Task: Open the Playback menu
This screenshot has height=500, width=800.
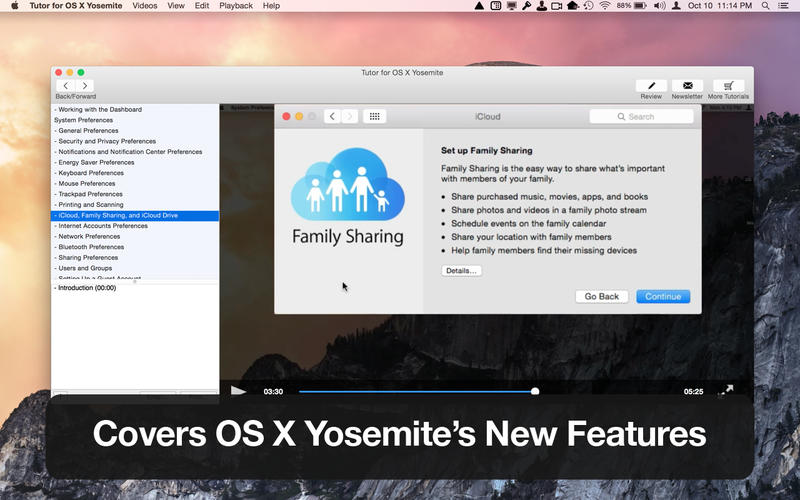Action: 236,6
